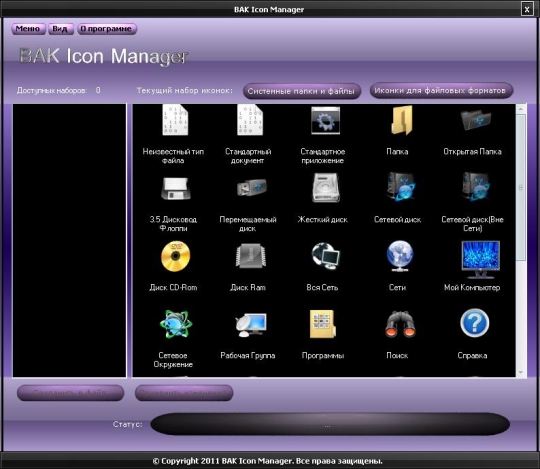Image resolution: width=540 pixels, height=469 pixels.
Task: Select the Открытая Папка icon
Action: pos(476,120)
